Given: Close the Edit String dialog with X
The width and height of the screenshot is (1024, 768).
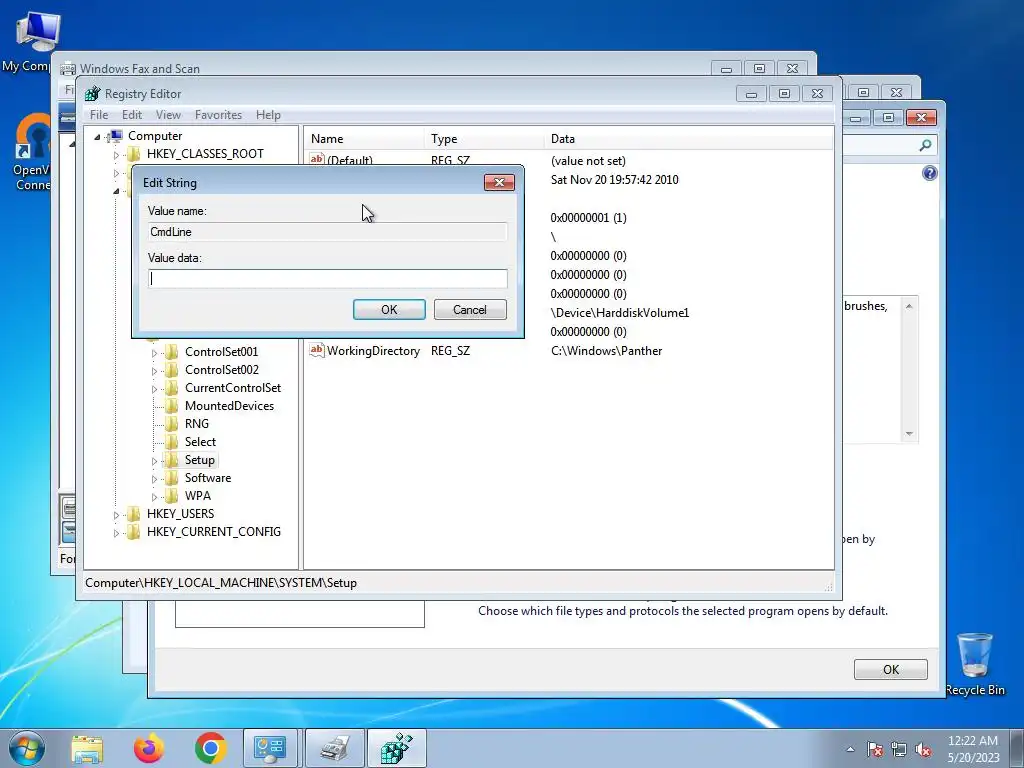Looking at the screenshot, I should [x=499, y=182].
